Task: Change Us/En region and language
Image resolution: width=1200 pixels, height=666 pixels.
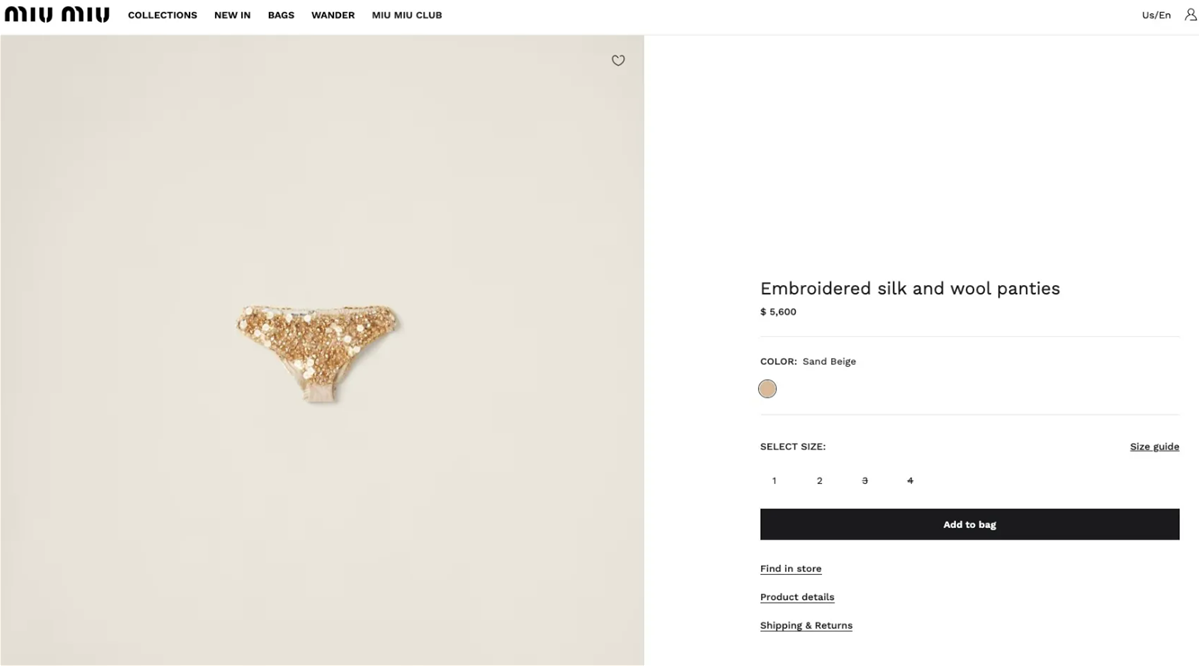Action: (x=1156, y=15)
